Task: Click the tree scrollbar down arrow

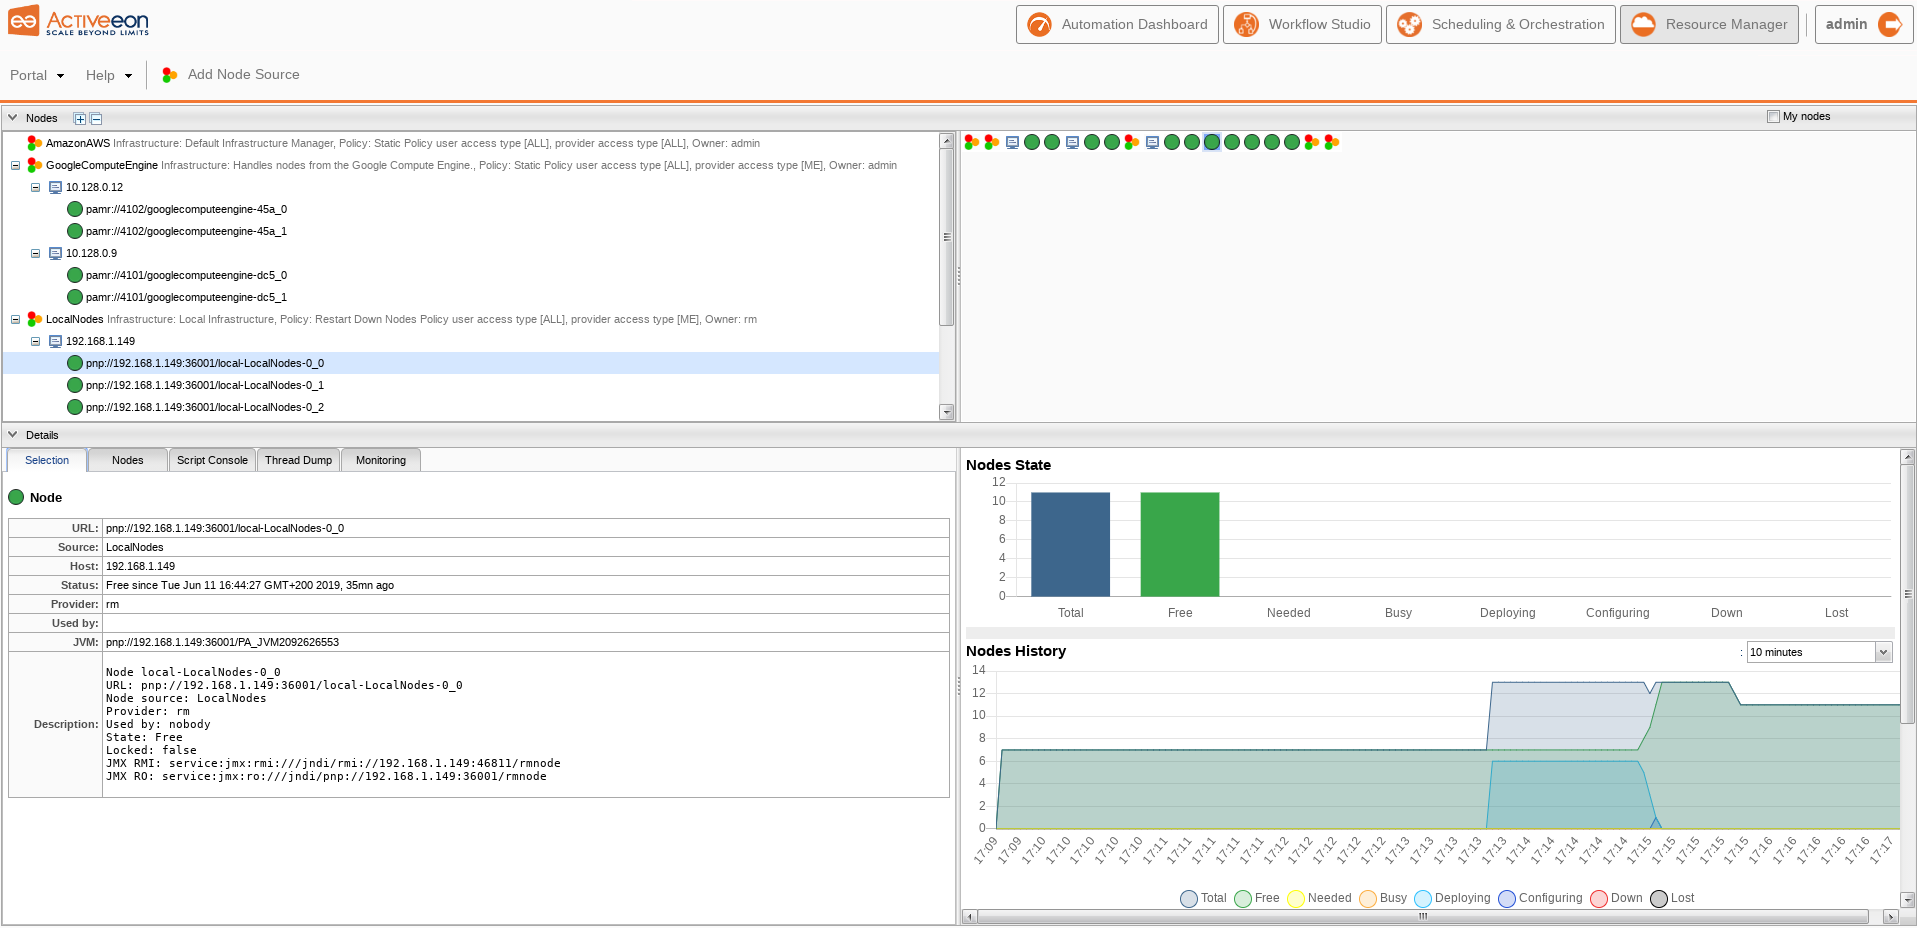Action: pyautogui.click(x=946, y=412)
